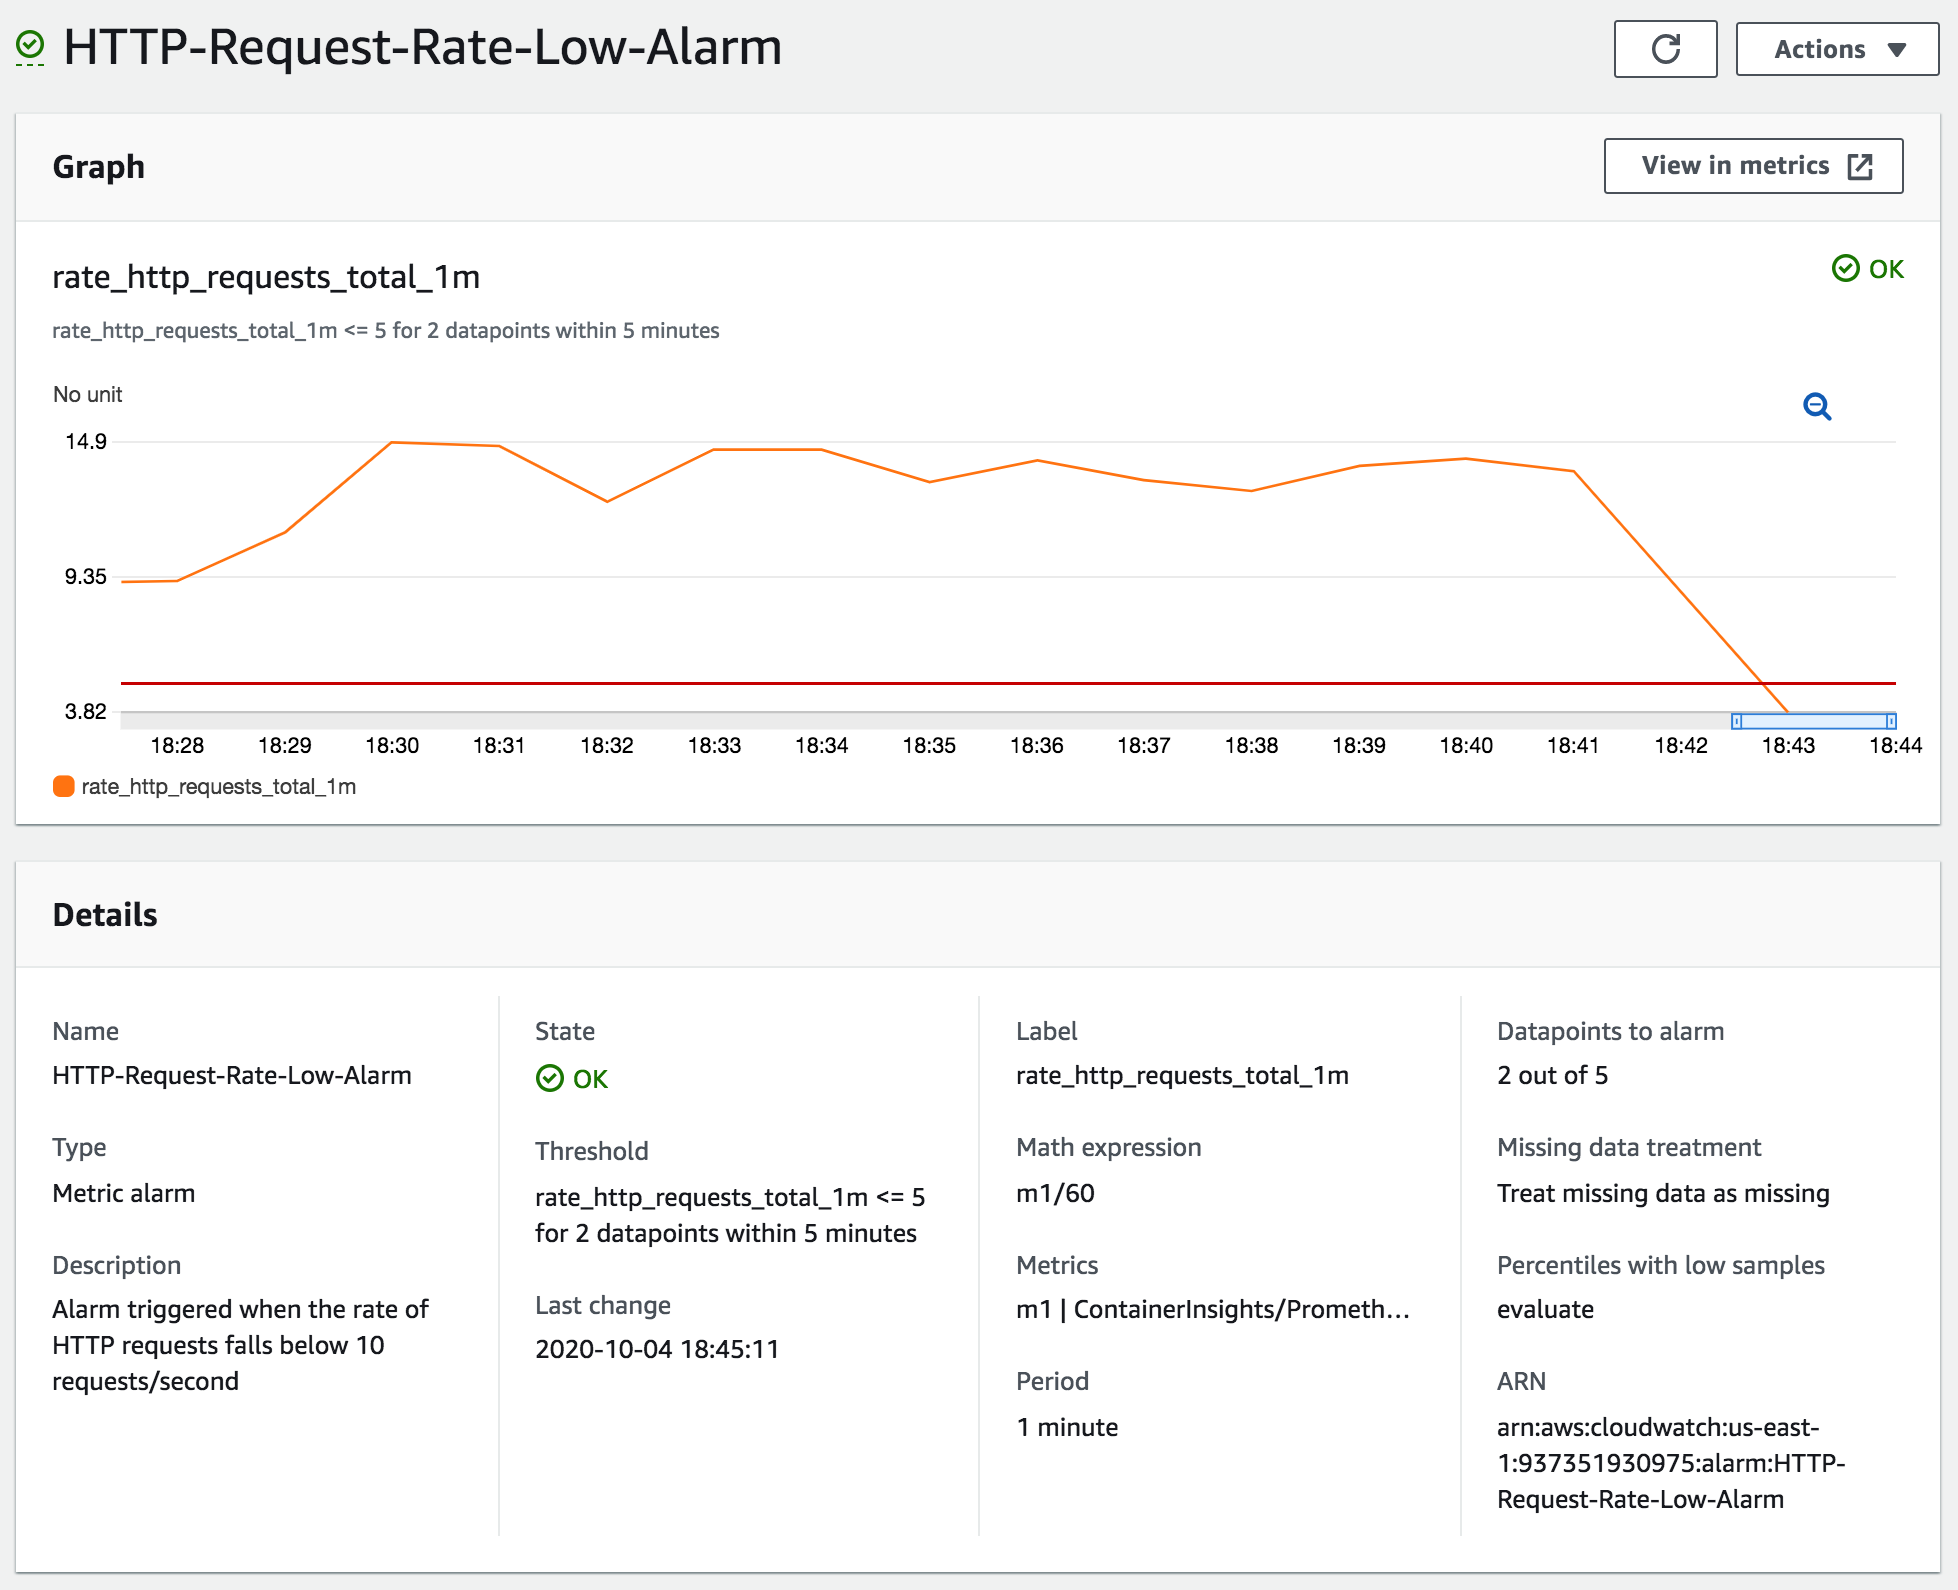Viewport: 1958px width, 1590px height.
Task: Open the Actions dropdown menu
Action: (x=1837, y=49)
